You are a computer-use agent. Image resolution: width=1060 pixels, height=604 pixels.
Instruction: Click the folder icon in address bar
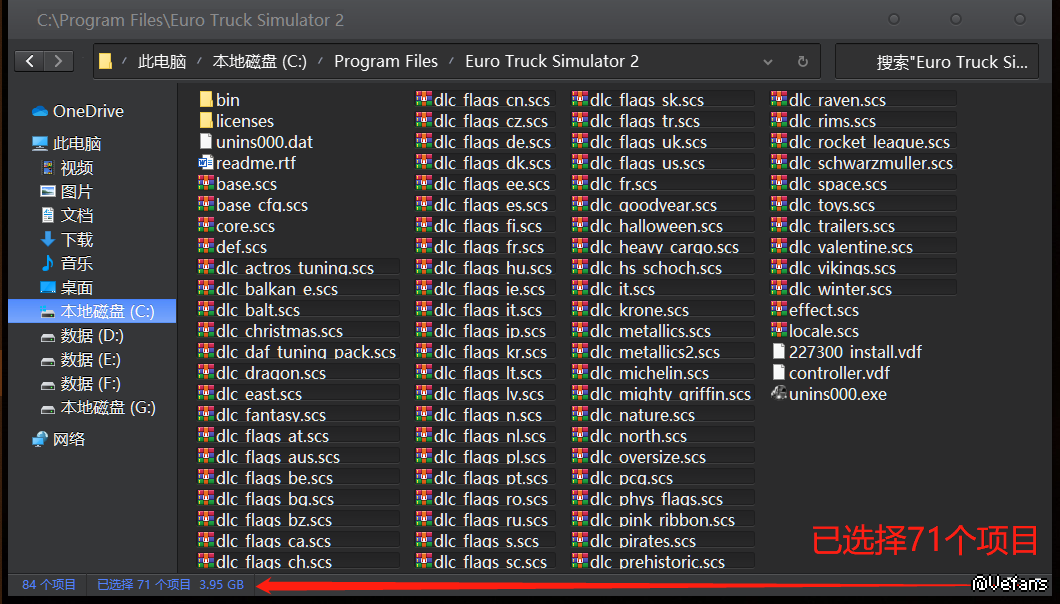coord(105,61)
